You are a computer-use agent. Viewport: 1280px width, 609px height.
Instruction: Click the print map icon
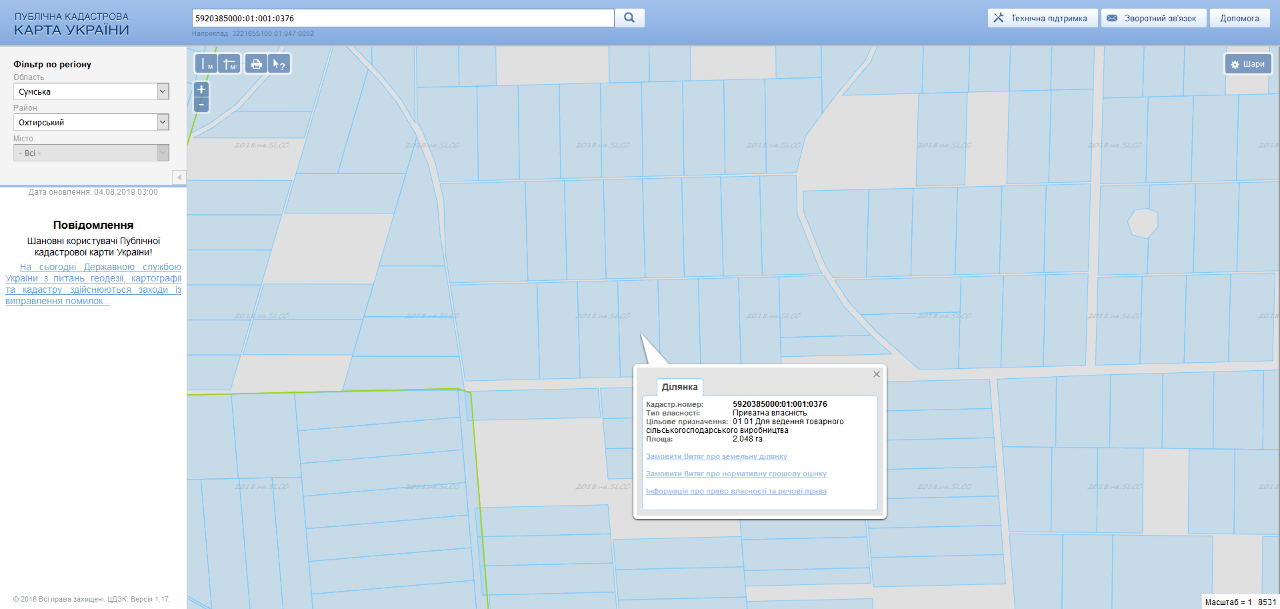pos(256,64)
